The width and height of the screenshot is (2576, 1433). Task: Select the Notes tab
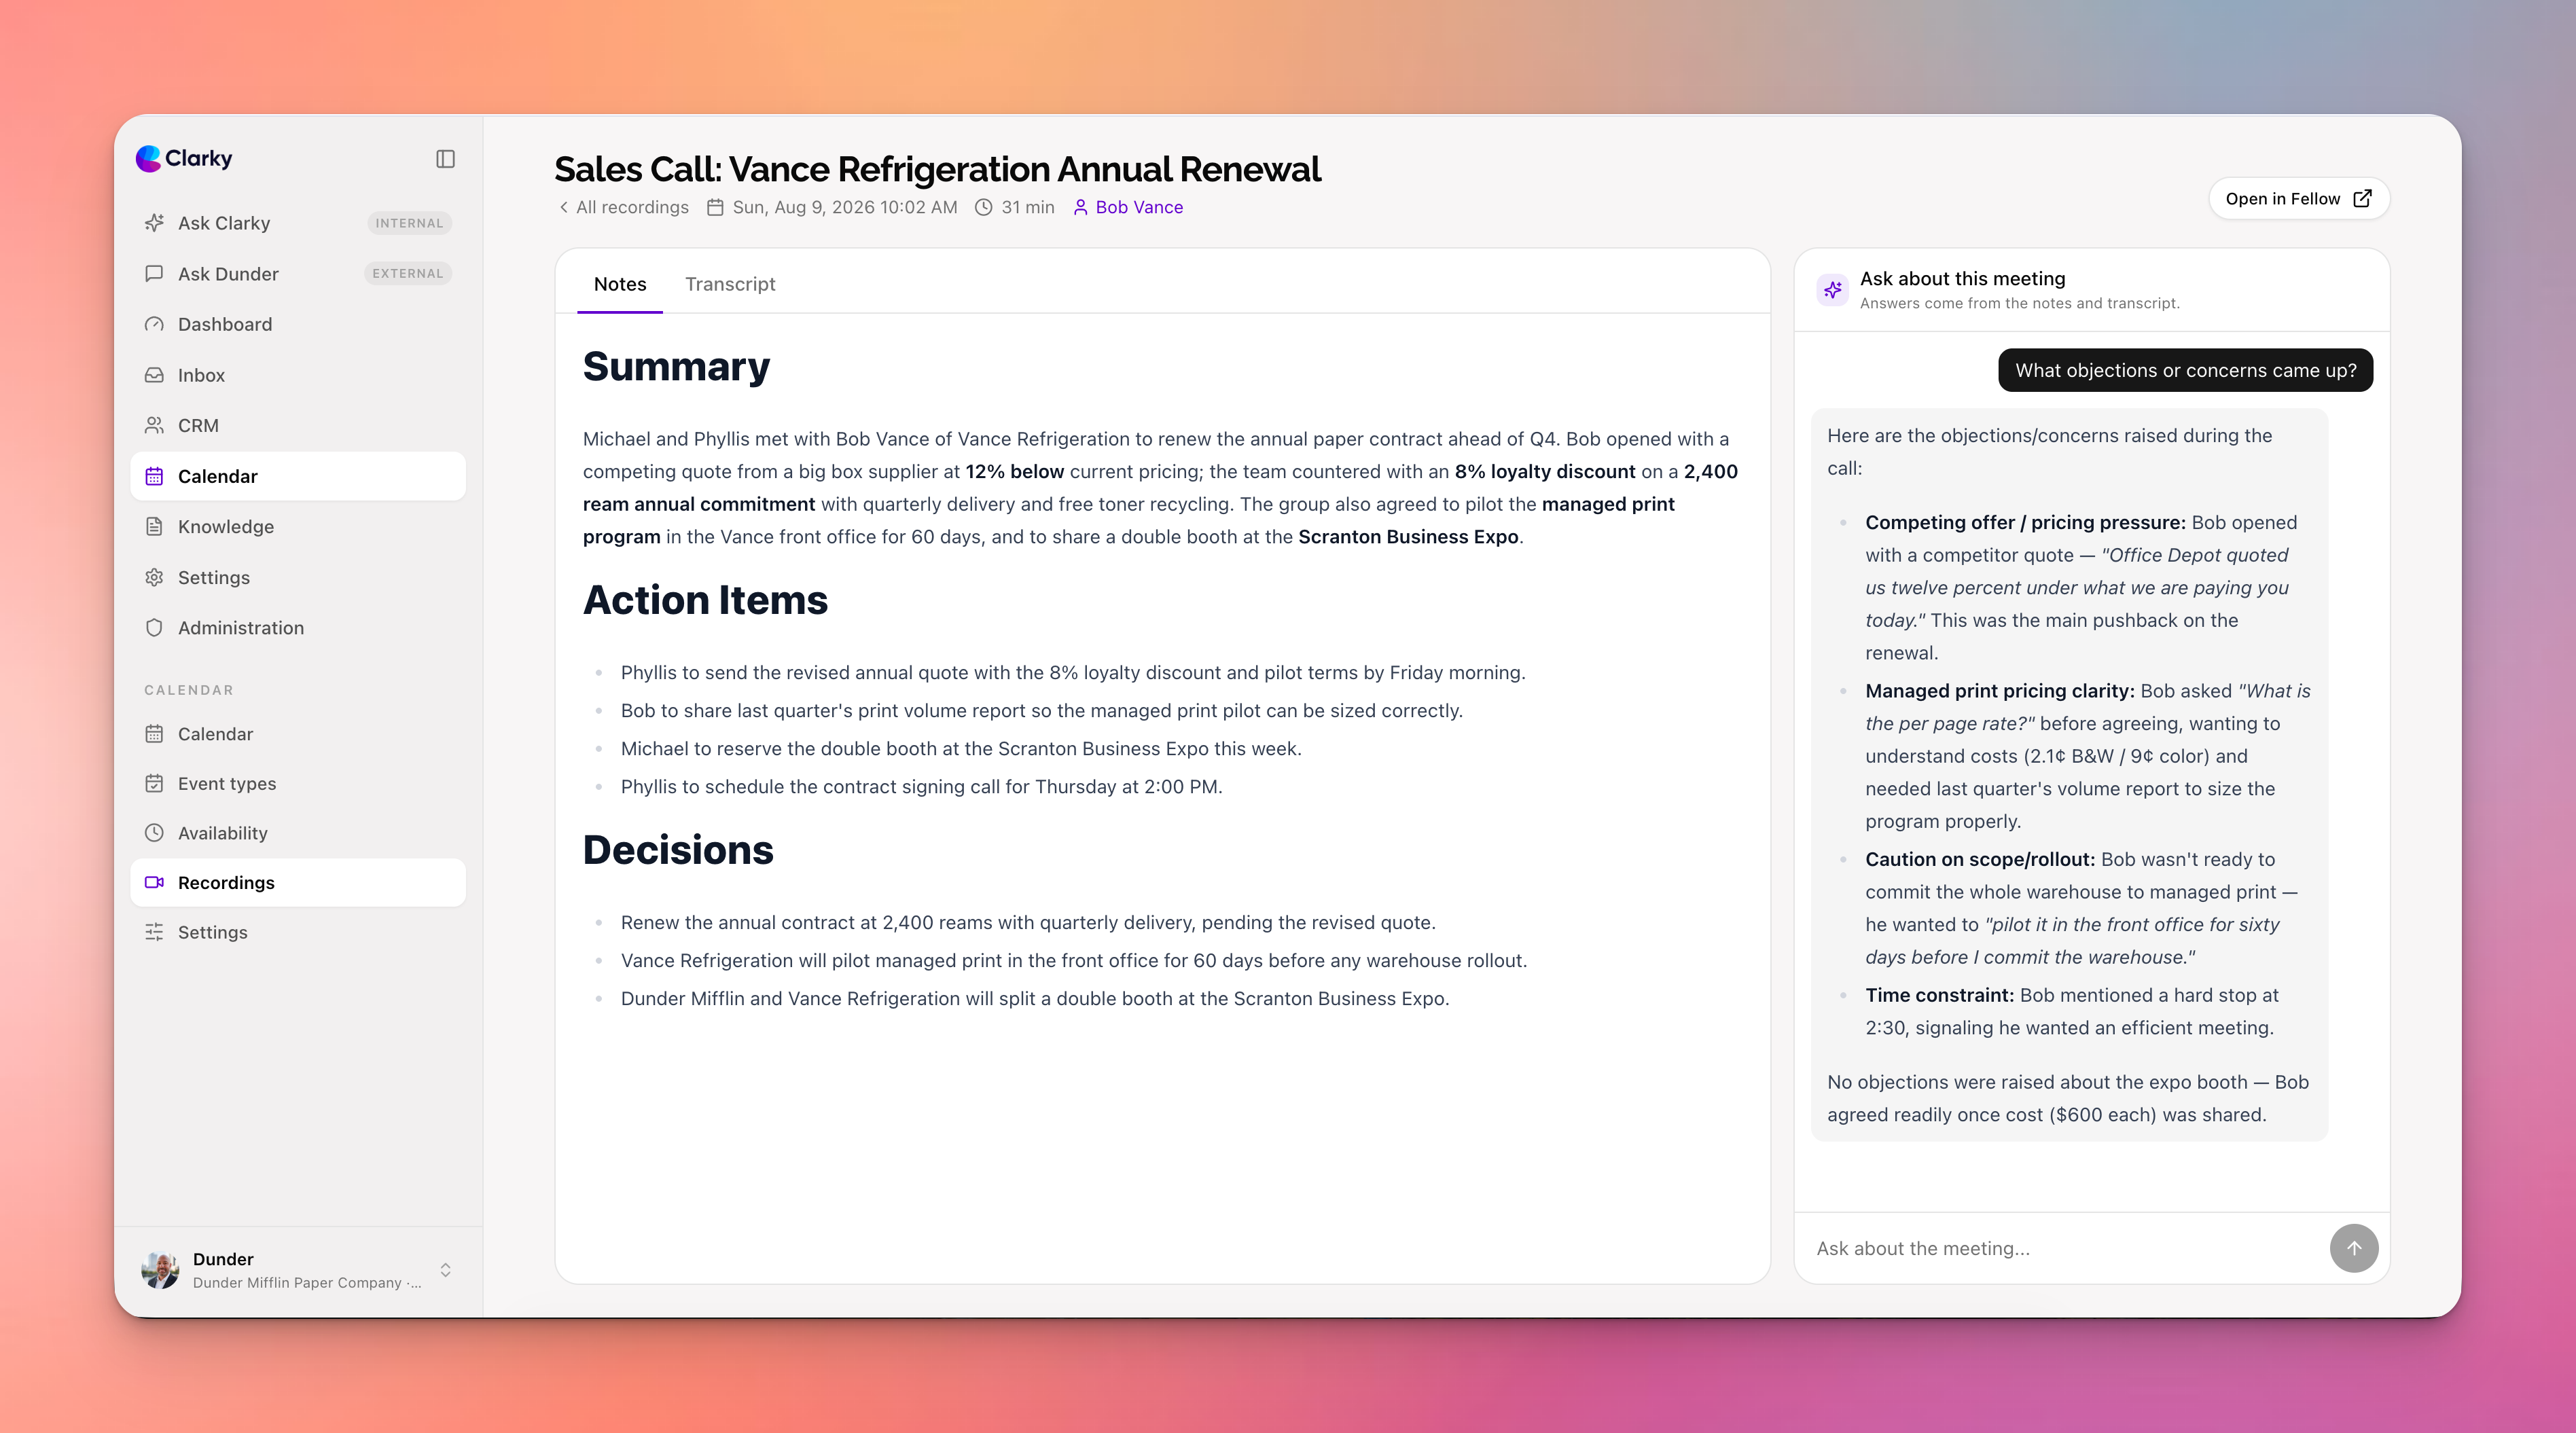pyautogui.click(x=620, y=284)
